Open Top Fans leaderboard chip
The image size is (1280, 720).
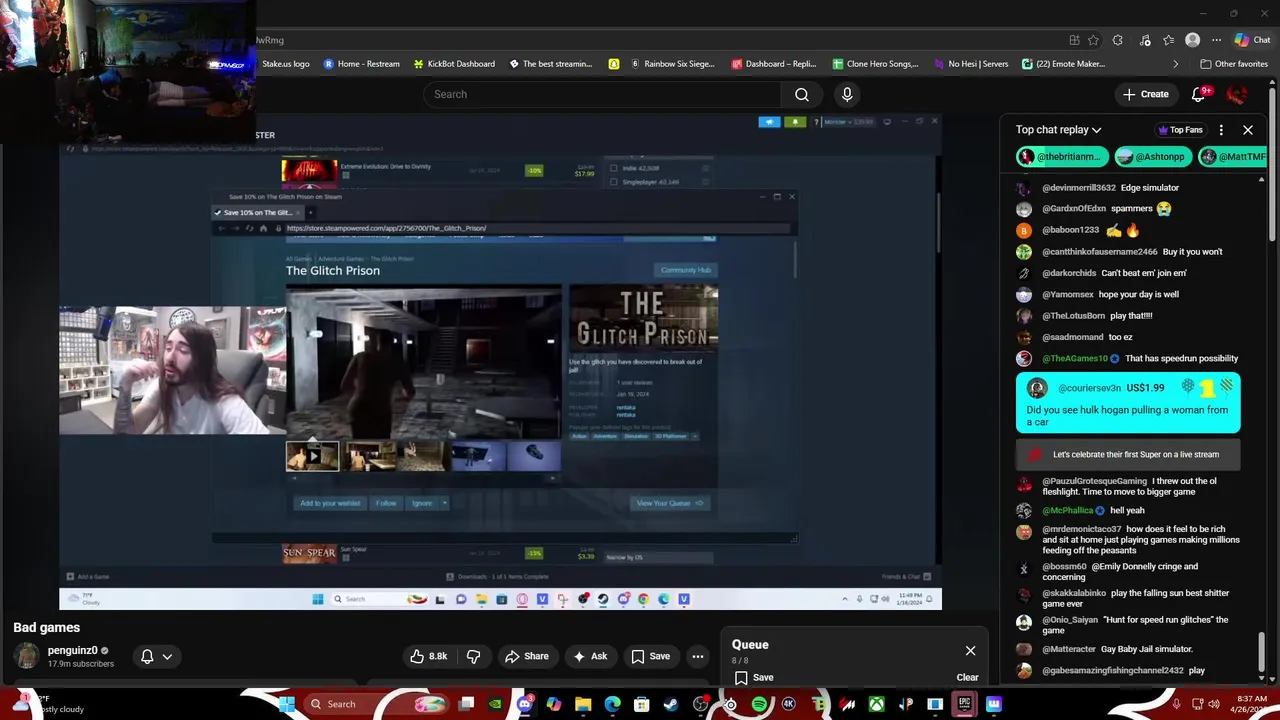(x=1180, y=130)
